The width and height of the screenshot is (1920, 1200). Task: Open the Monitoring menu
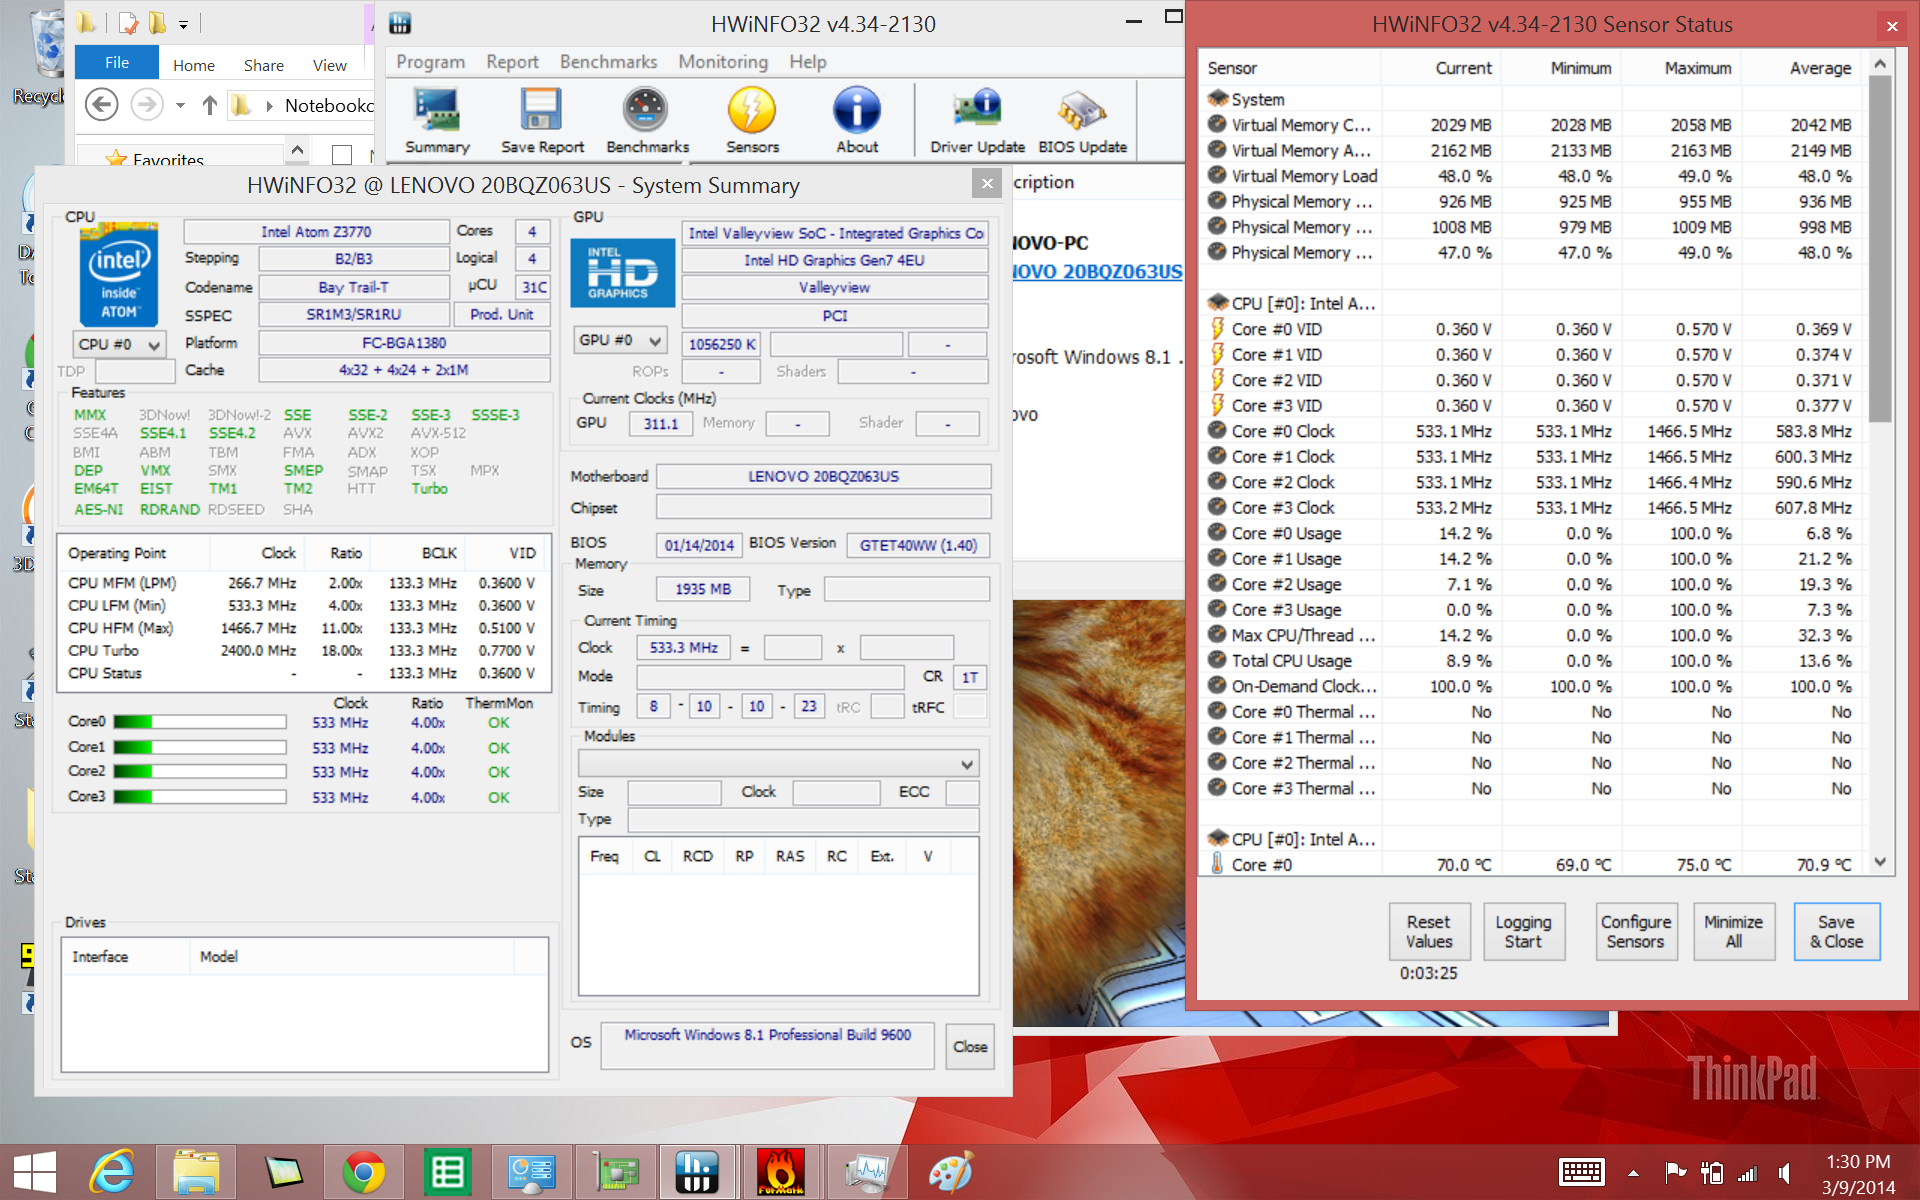[x=723, y=62]
